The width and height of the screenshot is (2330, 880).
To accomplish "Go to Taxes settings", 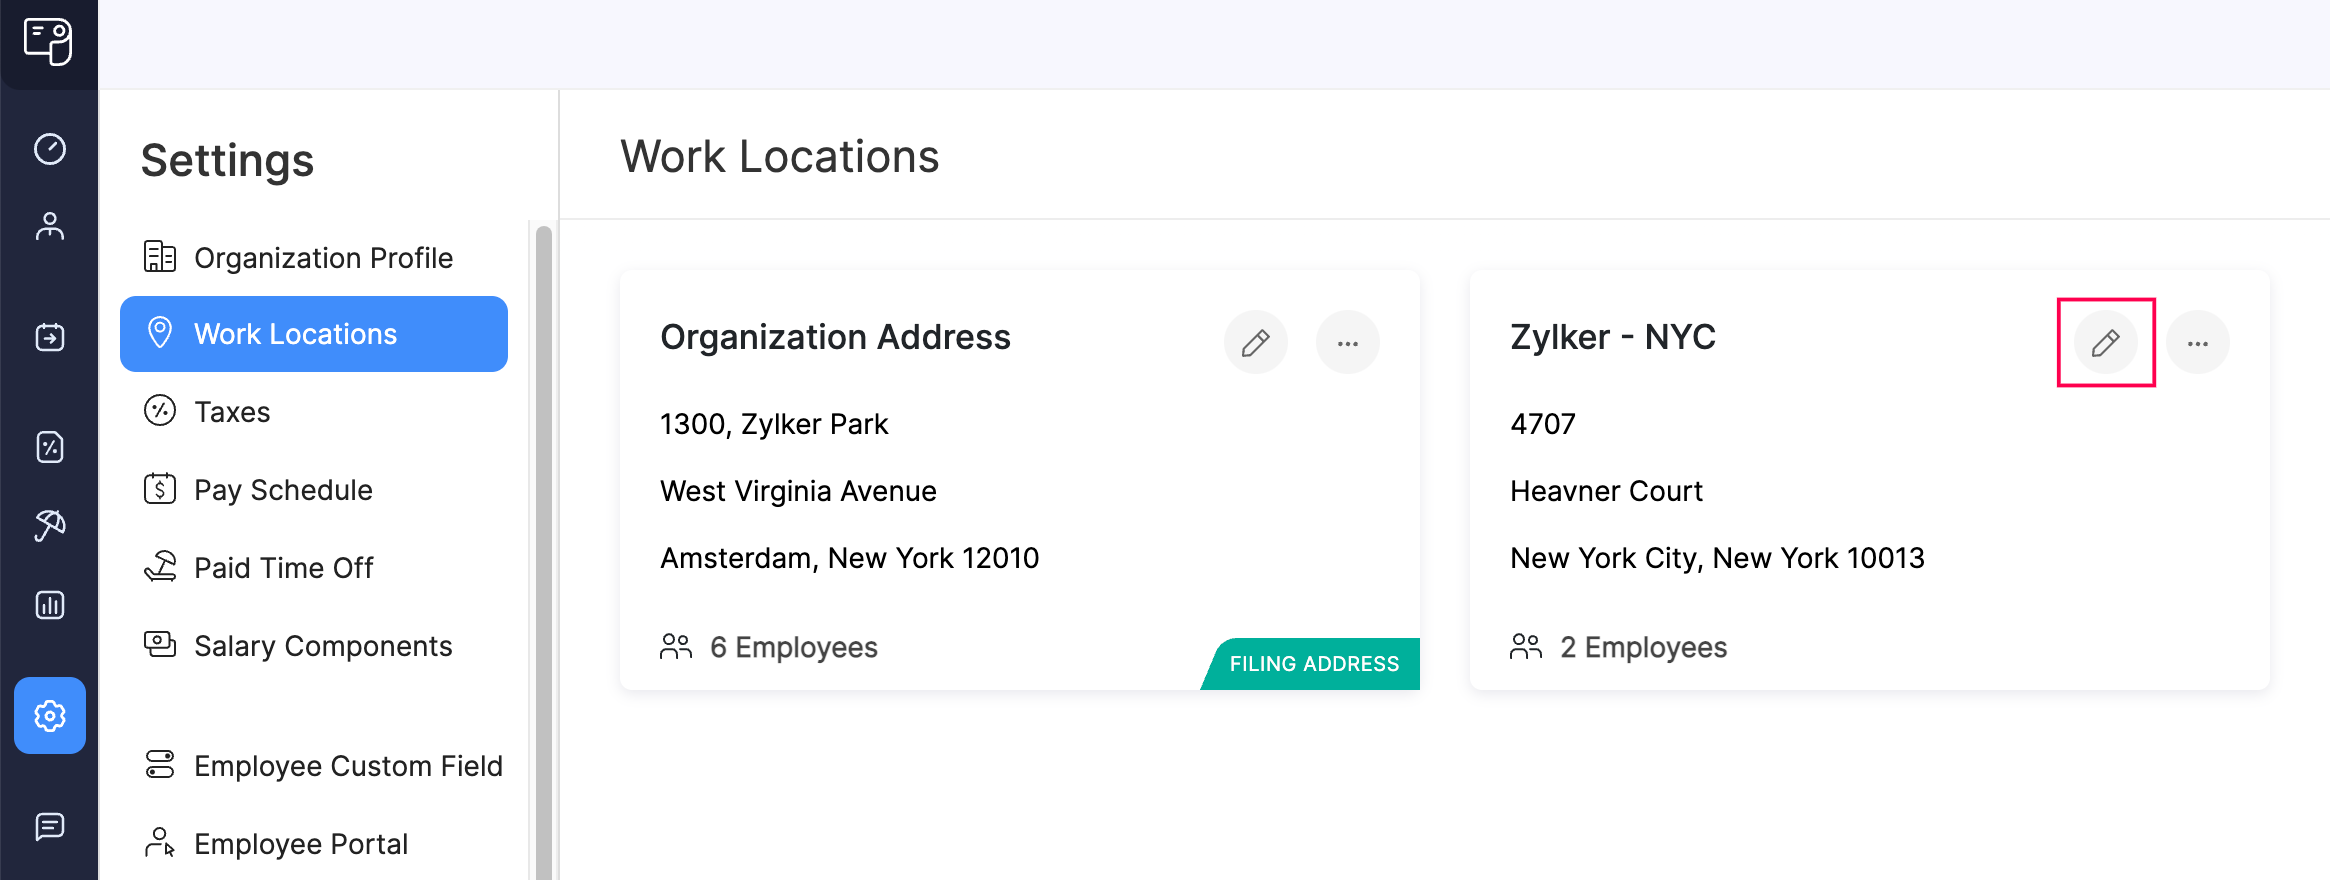I will 232,412.
